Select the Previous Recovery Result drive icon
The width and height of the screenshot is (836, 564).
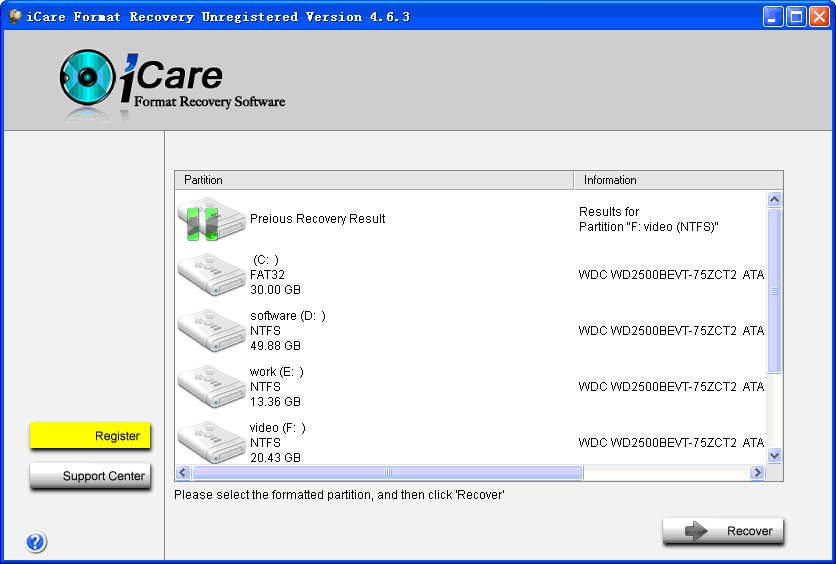pyautogui.click(x=212, y=219)
